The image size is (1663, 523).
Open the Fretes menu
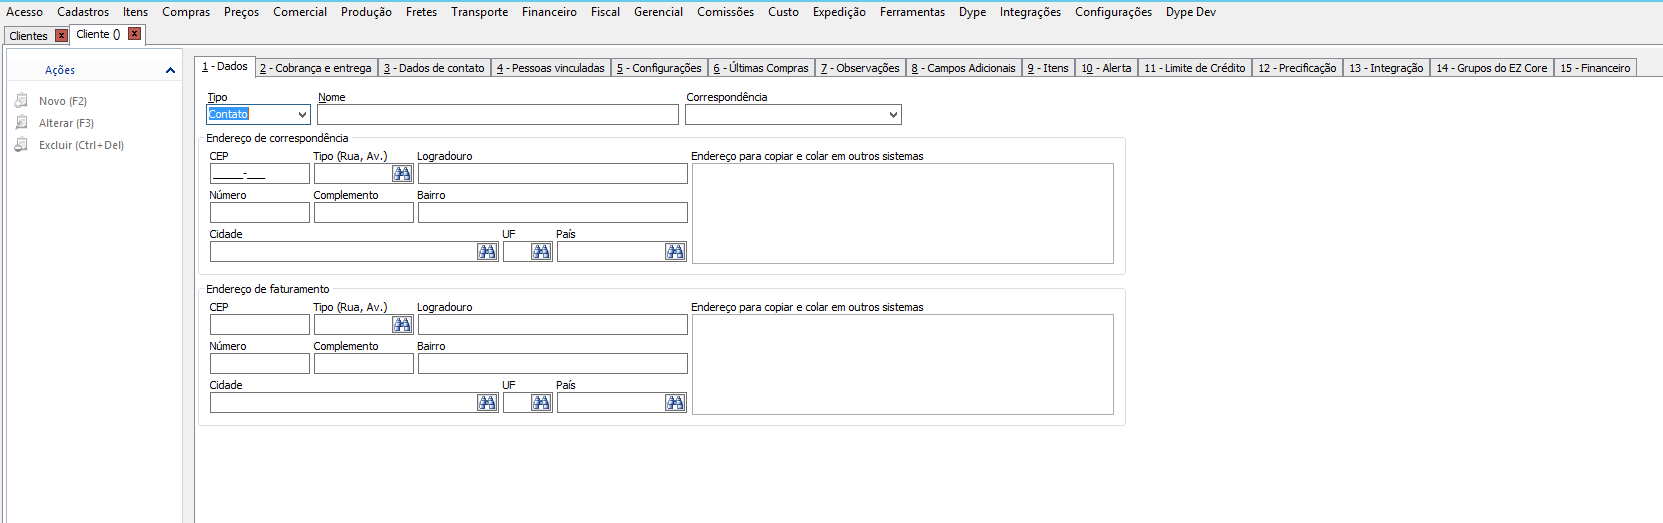[x=421, y=12]
